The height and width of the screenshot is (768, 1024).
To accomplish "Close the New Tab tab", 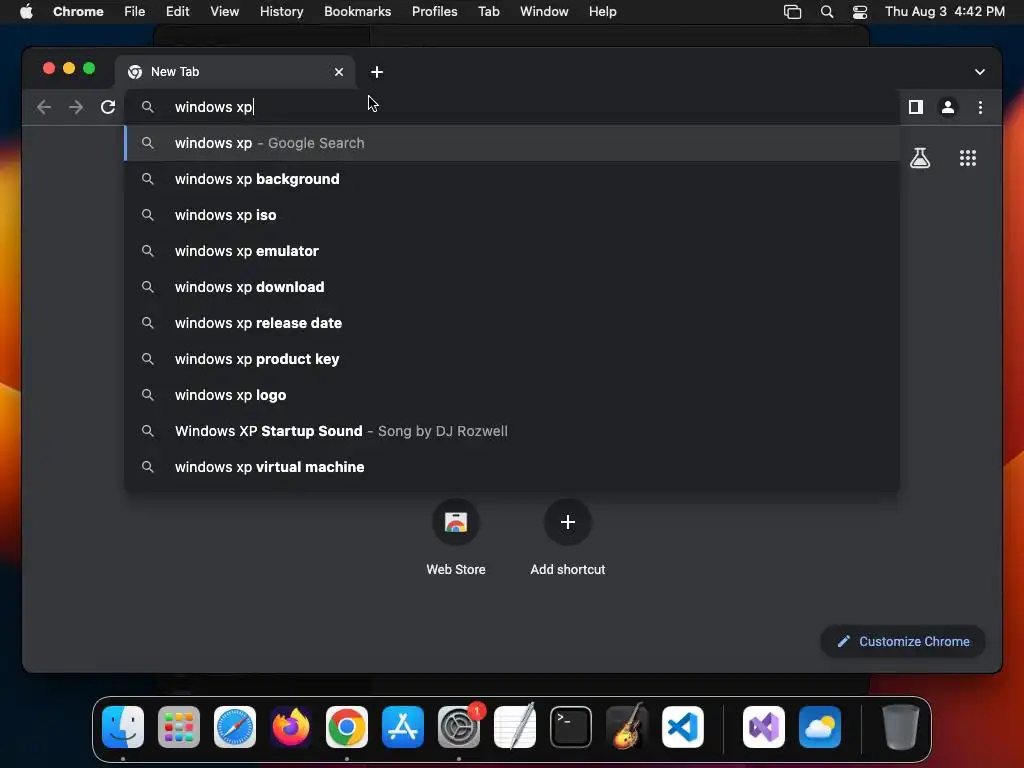I will (339, 72).
